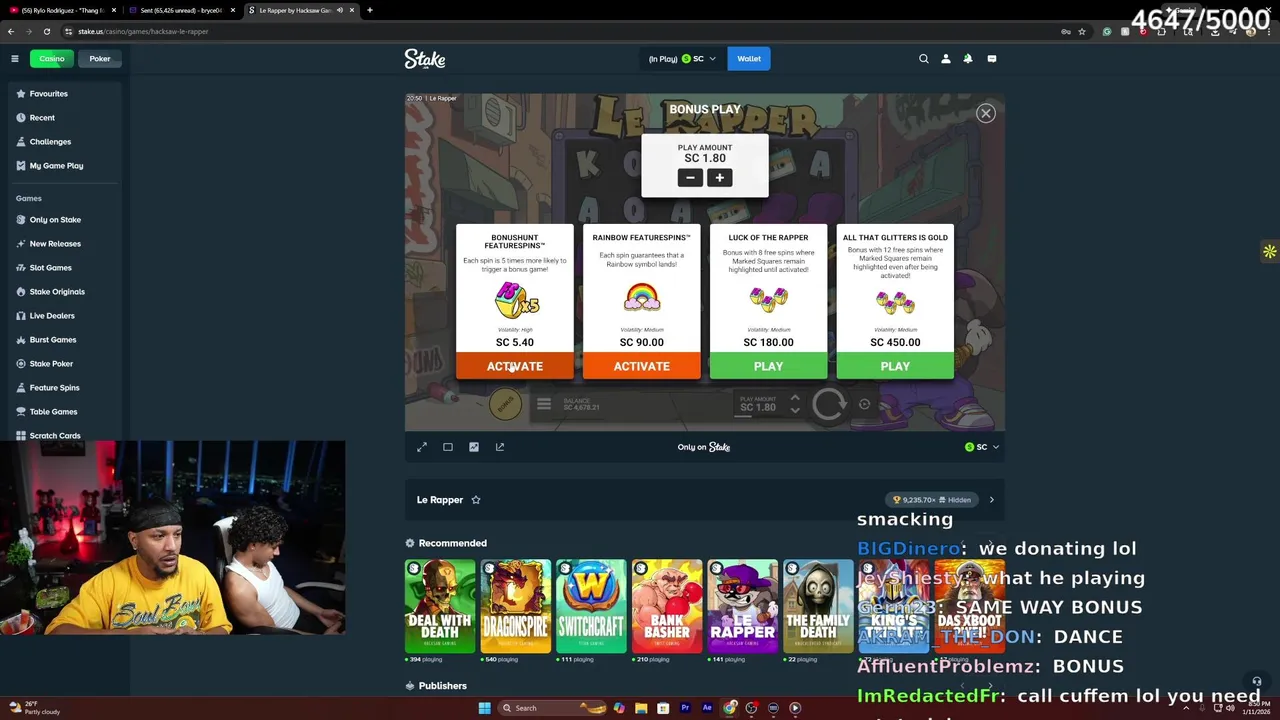Switch to the Sent mail browser tab
Viewport: 1280px width, 720px height.
[x=181, y=10]
